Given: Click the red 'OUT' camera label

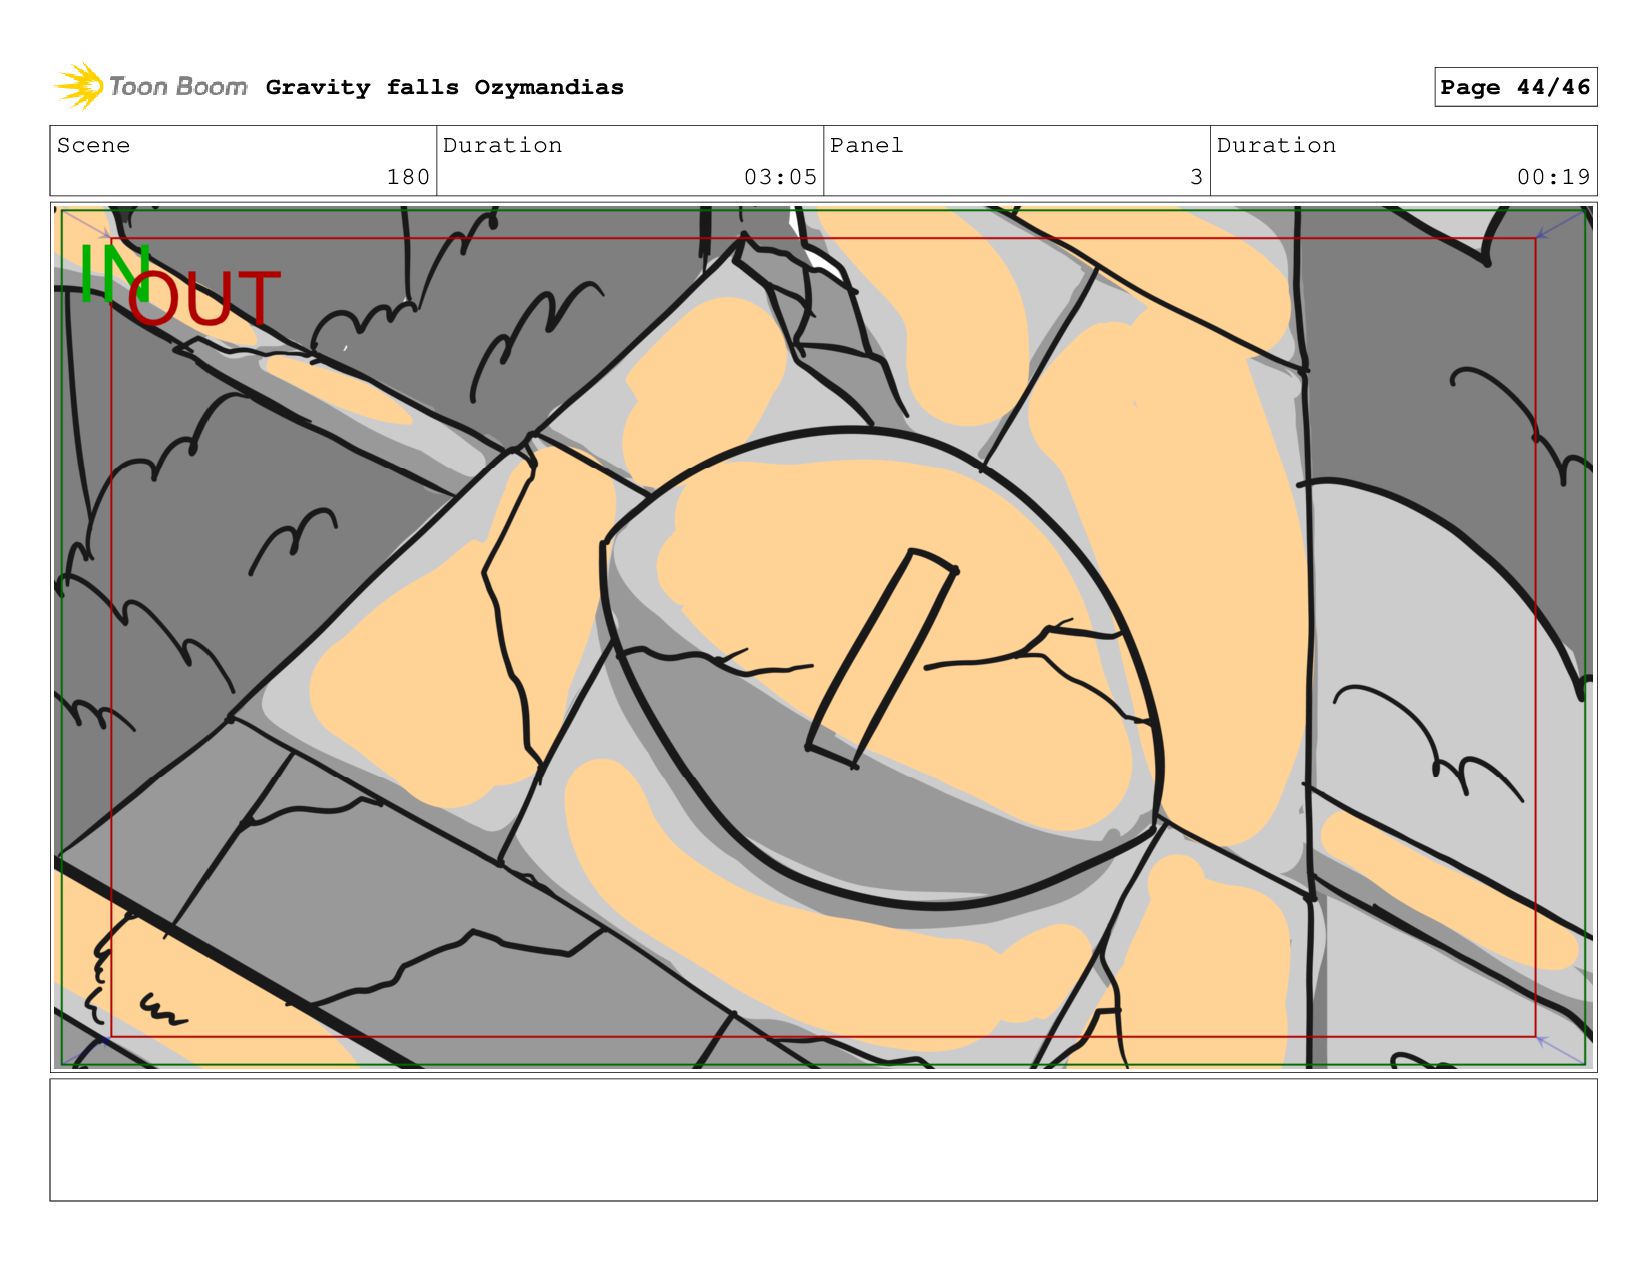Looking at the screenshot, I should pyautogui.click(x=203, y=299).
